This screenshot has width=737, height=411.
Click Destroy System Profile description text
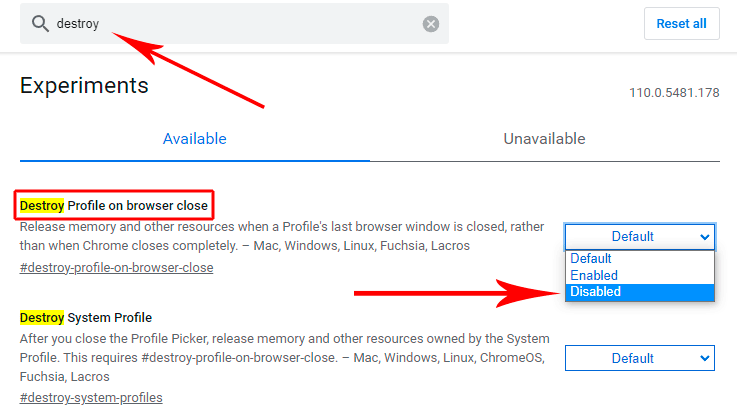pyautogui.click(x=284, y=358)
